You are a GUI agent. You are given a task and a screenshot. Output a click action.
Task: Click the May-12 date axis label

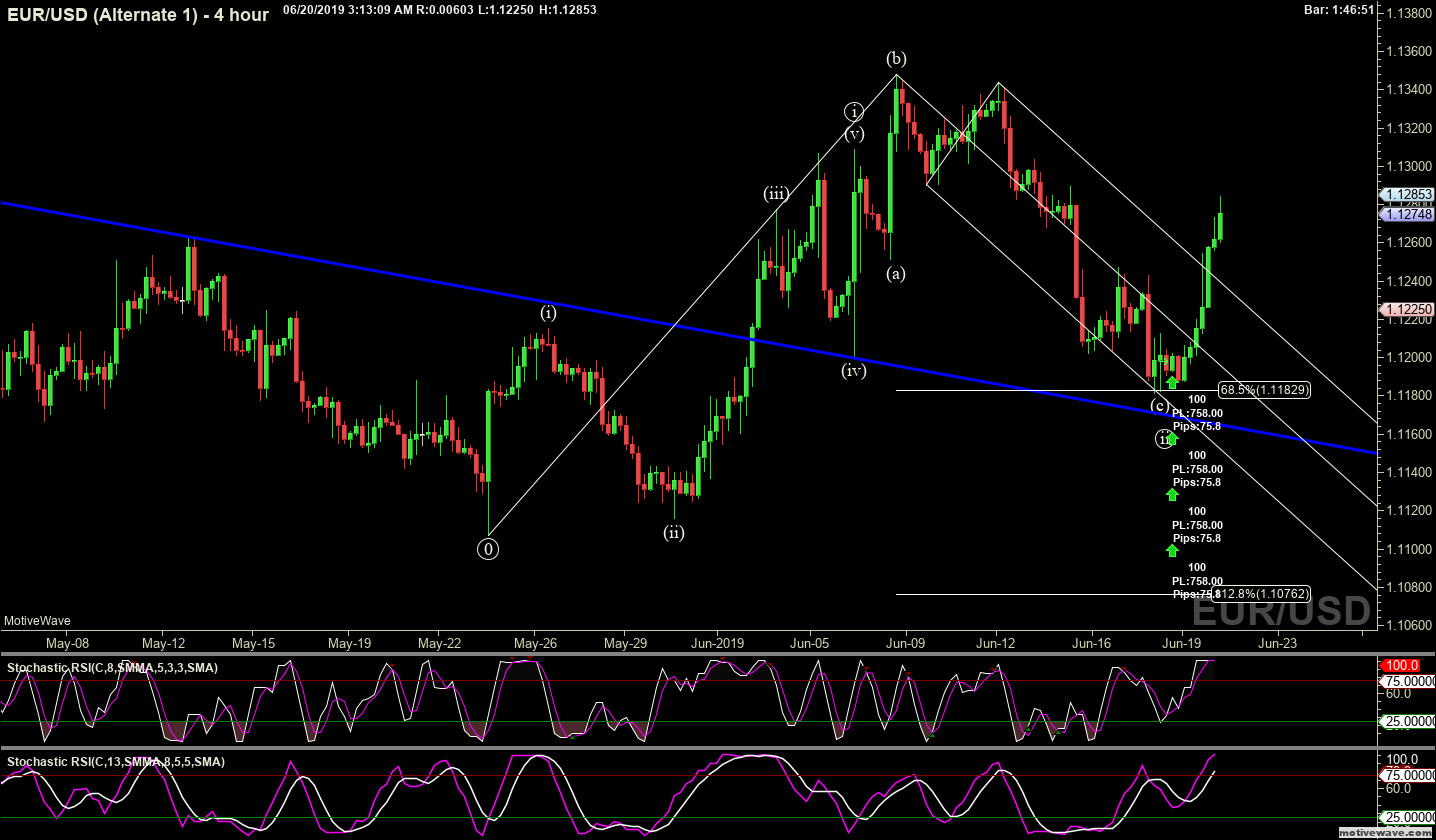pos(163,643)
